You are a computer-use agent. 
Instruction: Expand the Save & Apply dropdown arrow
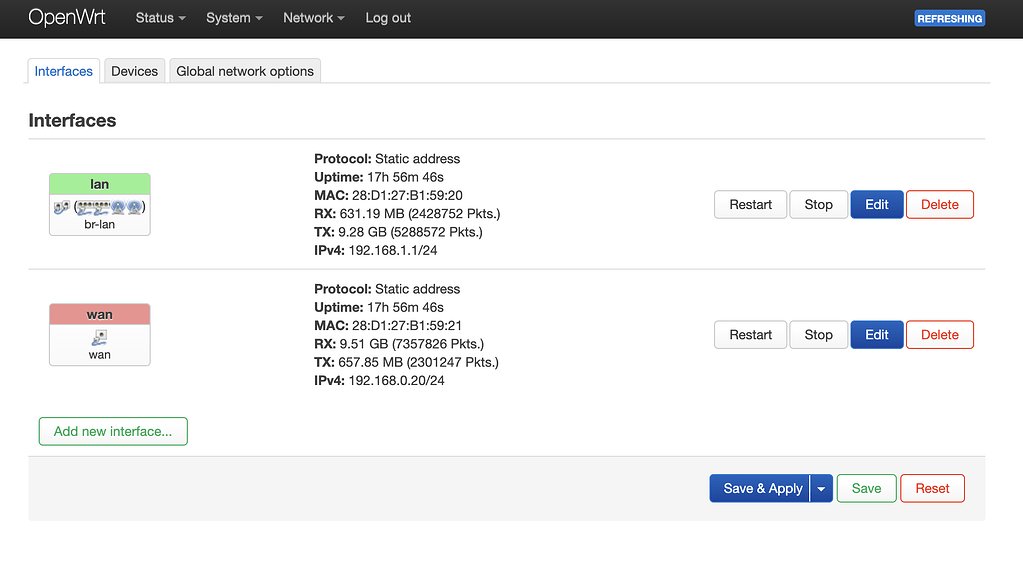pyautogui.click(x=820, y=488)
